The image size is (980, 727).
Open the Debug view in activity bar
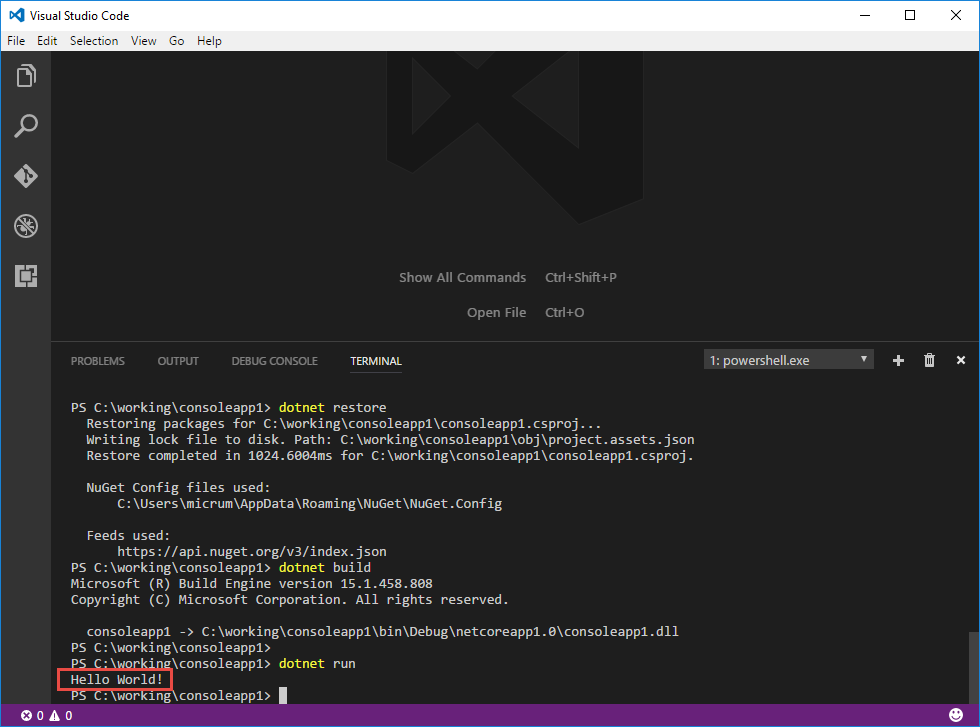(26, 226)
